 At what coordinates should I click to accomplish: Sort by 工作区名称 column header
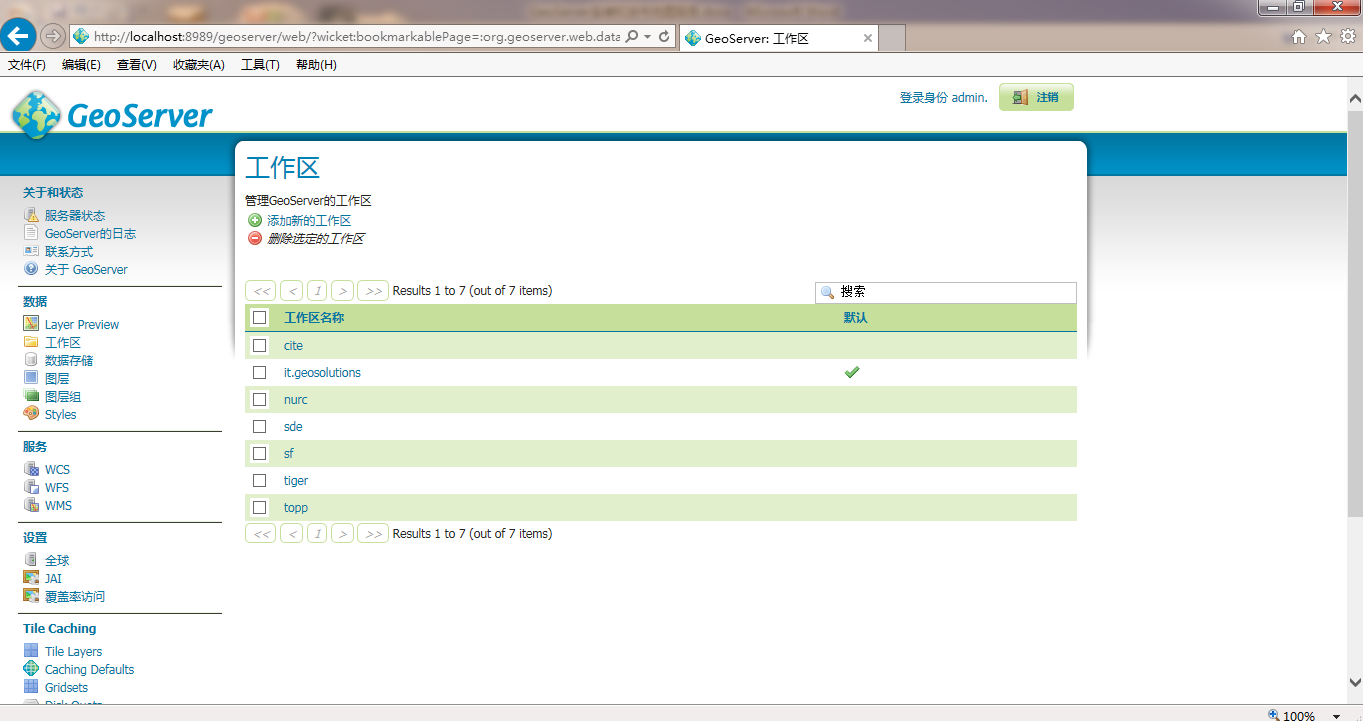click(314, 318)
